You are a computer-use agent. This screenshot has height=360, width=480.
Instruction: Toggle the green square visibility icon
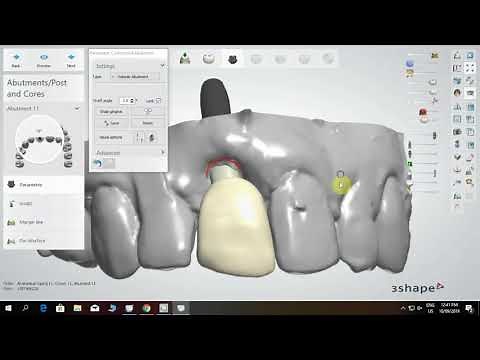pos(410,164)
